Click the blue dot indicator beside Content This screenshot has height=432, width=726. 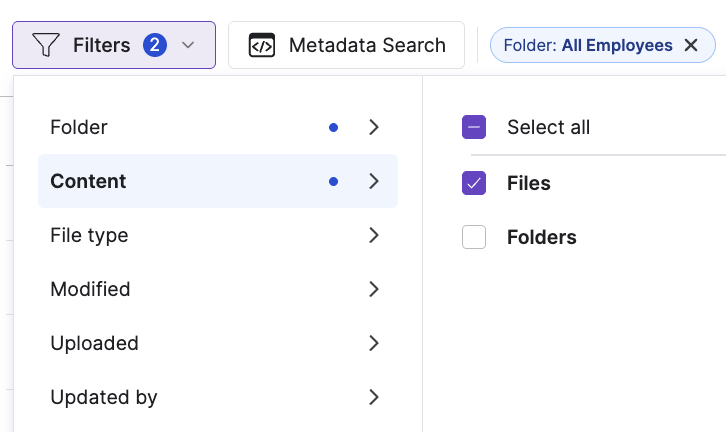pyautogui.click(x=334, y=181)
